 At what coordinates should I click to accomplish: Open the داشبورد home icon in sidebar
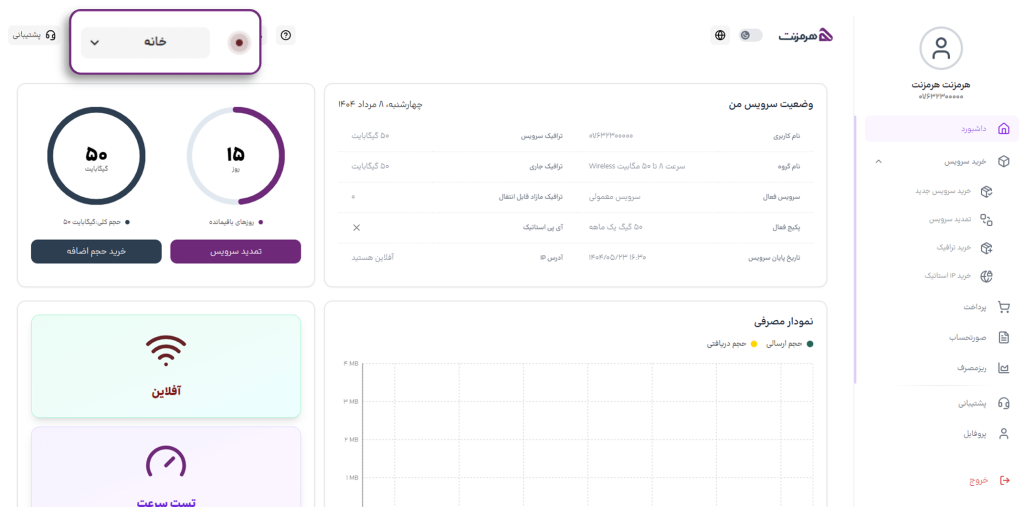1004,129
